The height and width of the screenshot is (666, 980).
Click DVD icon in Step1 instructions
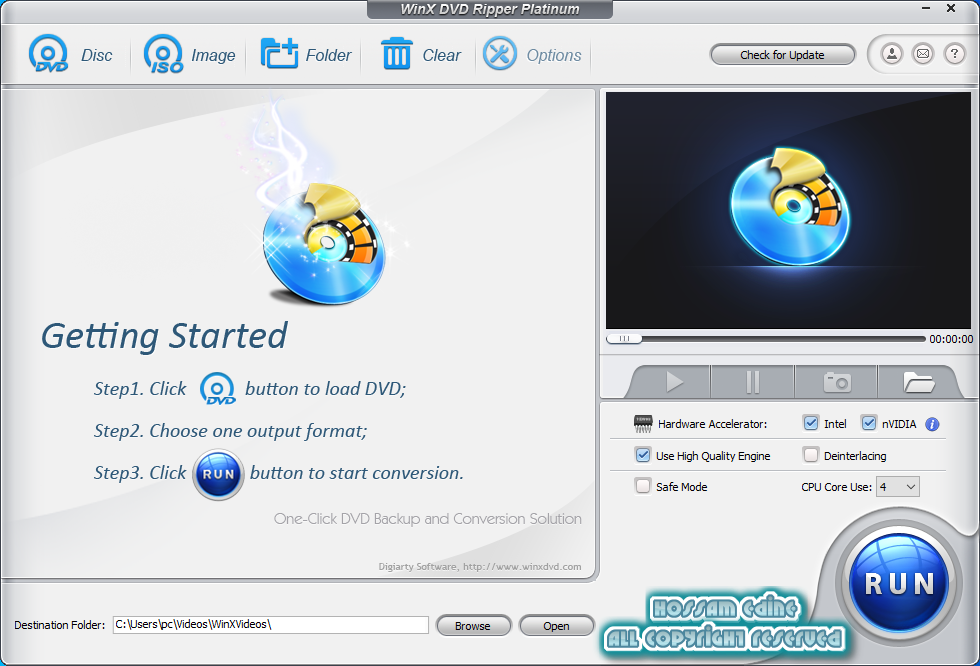pos(218,389)
